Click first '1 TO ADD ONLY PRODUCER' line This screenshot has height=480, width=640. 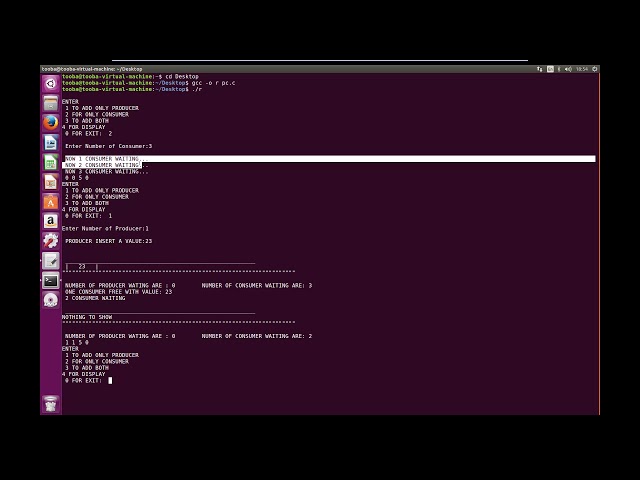point(102,108)
